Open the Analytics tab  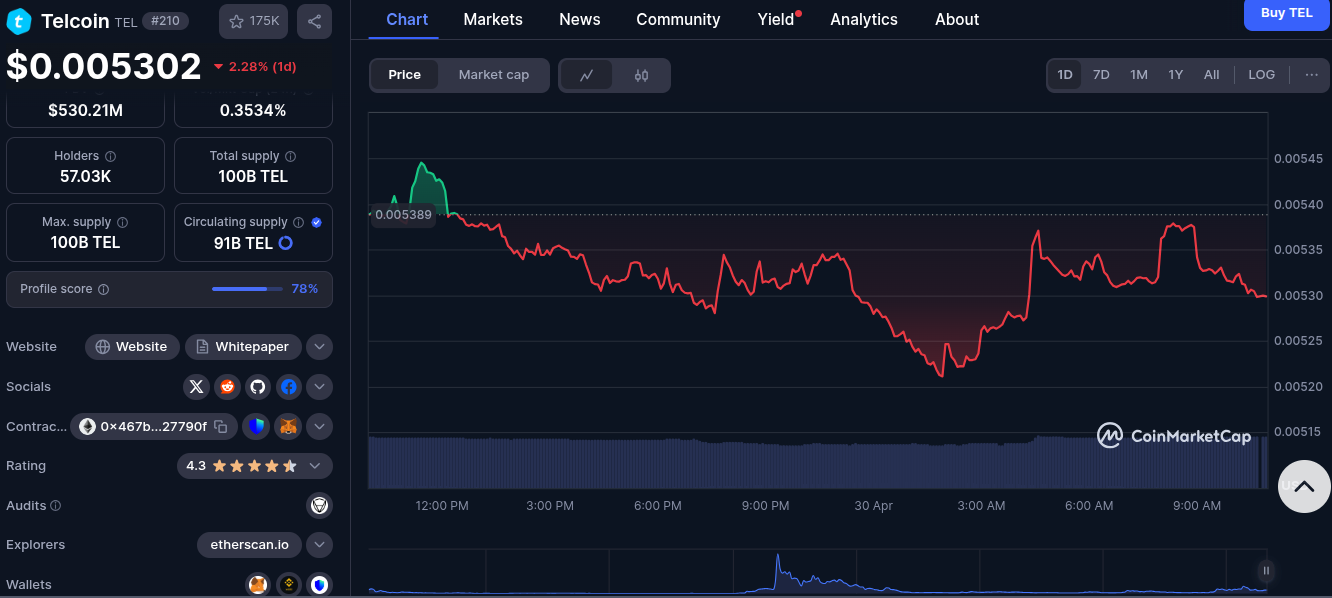(x=863, y=20)
